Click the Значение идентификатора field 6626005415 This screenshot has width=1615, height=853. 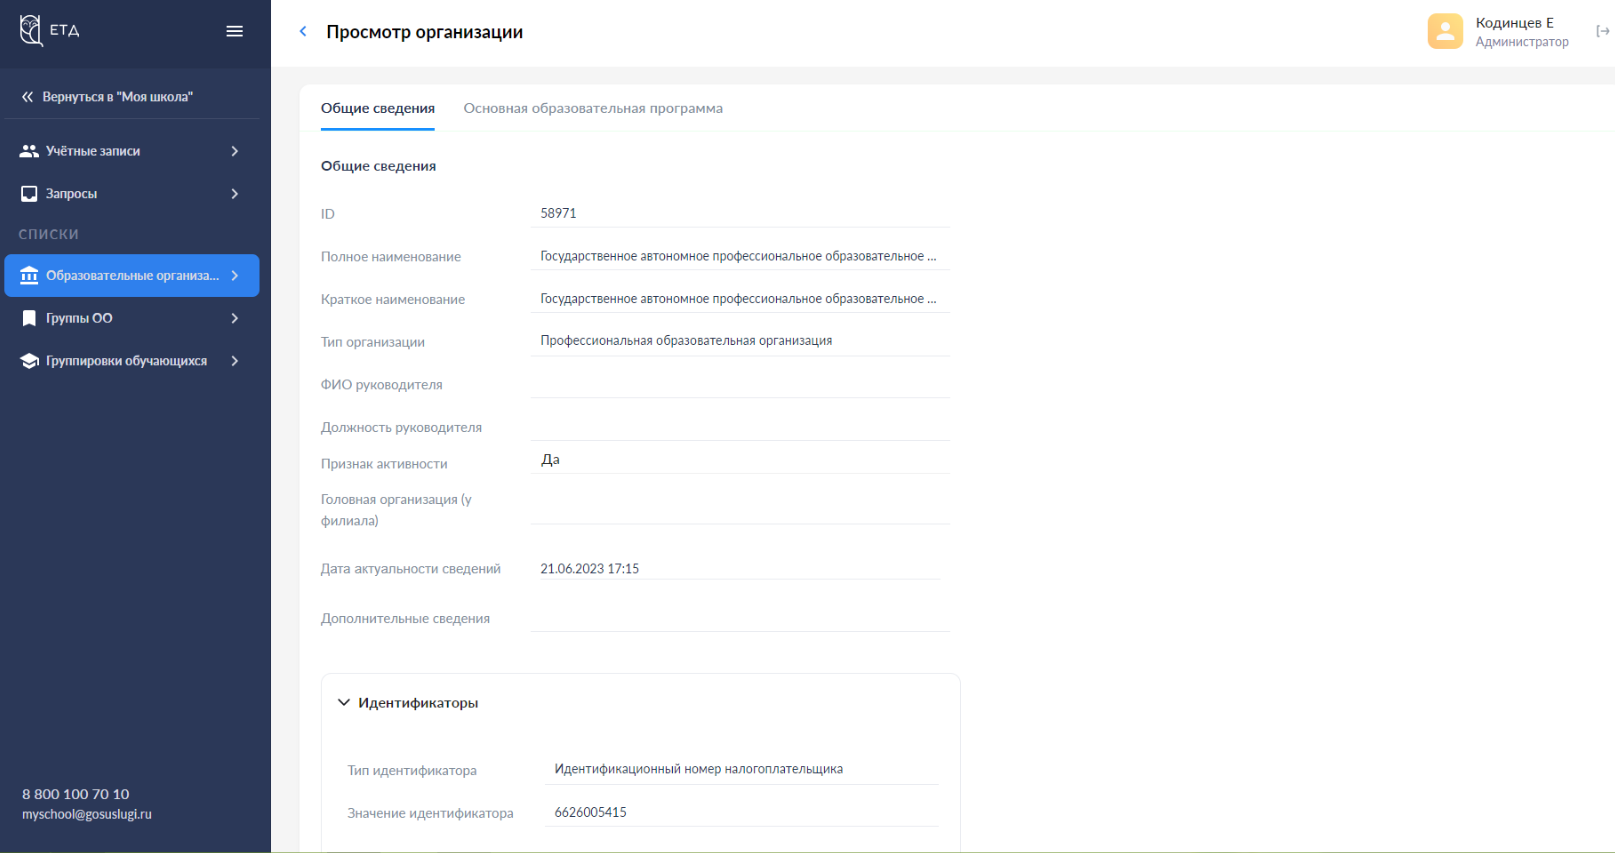click(743, 812)
